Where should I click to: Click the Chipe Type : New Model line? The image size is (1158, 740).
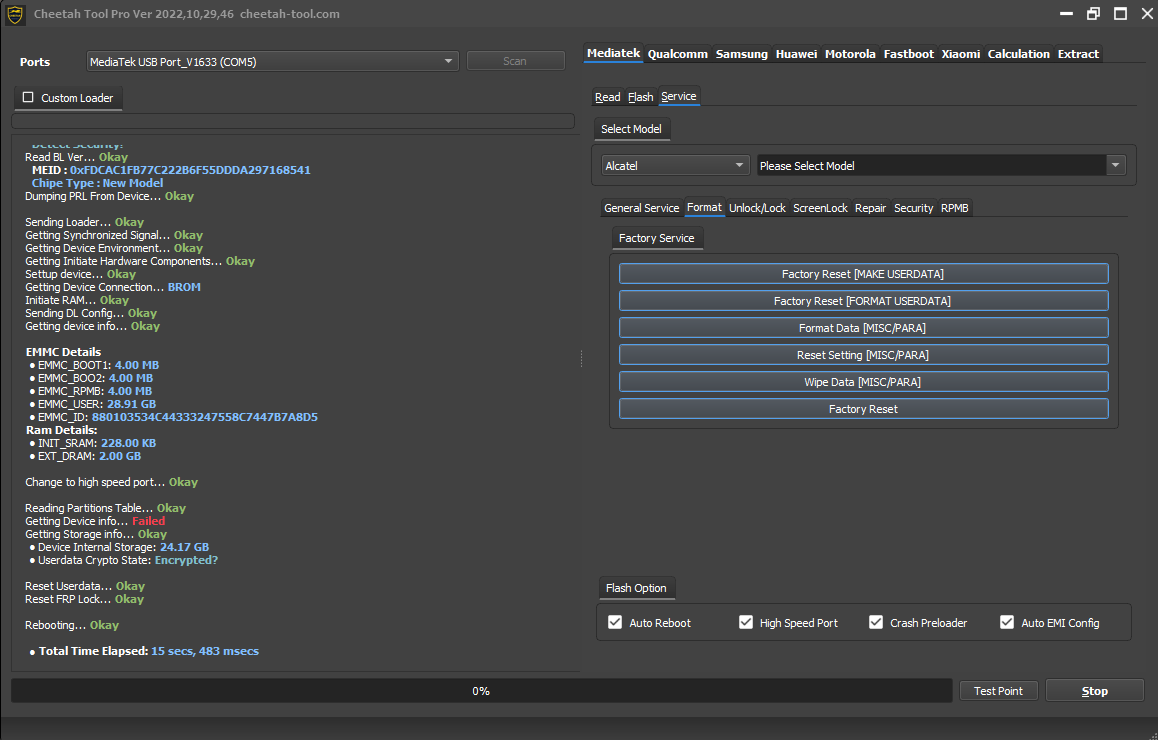[x=97, y=183]
